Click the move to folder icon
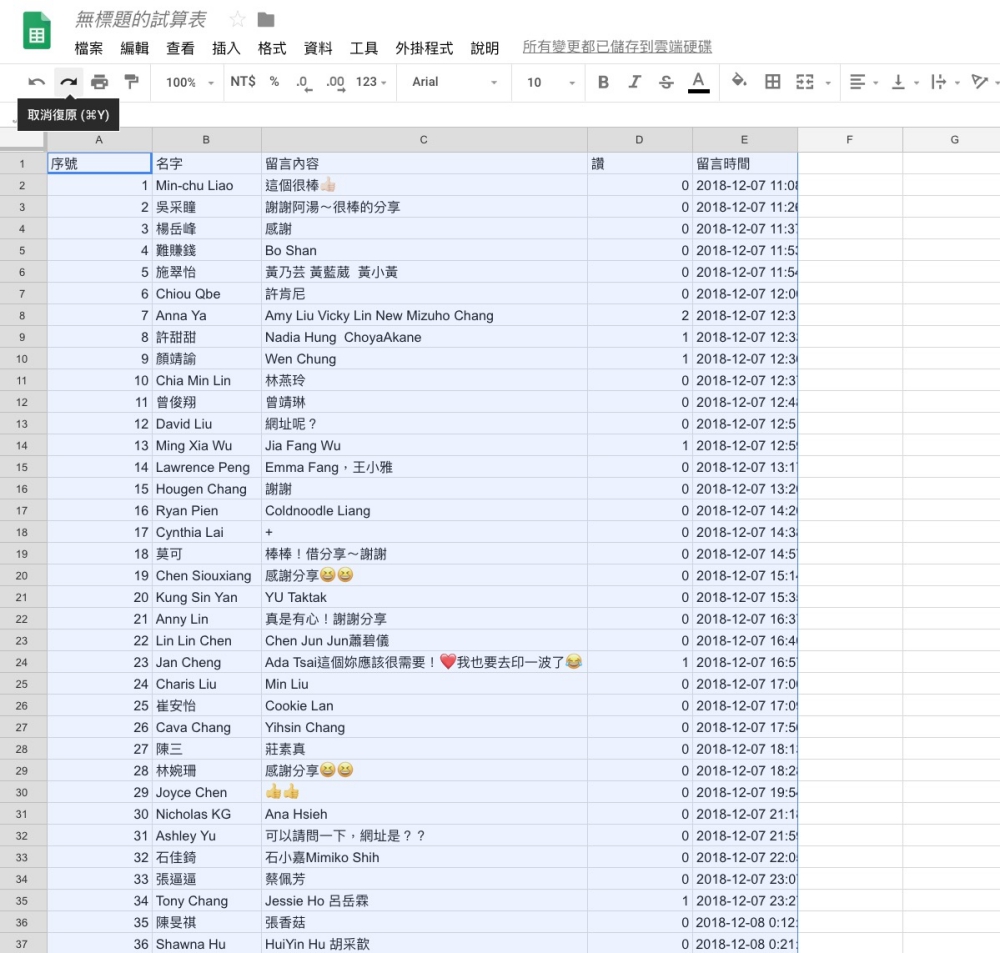Screen dimensions: 1000x953 coord(266,19)
